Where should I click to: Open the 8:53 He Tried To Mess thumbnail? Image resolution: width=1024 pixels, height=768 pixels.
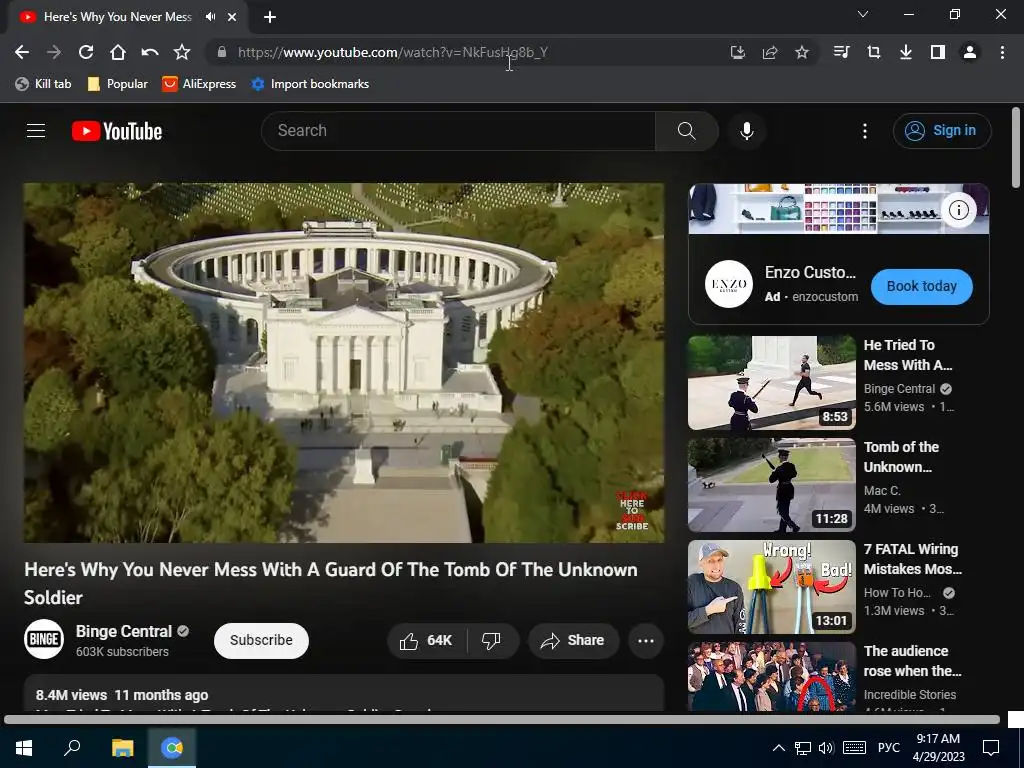click(x=771, y=383)
